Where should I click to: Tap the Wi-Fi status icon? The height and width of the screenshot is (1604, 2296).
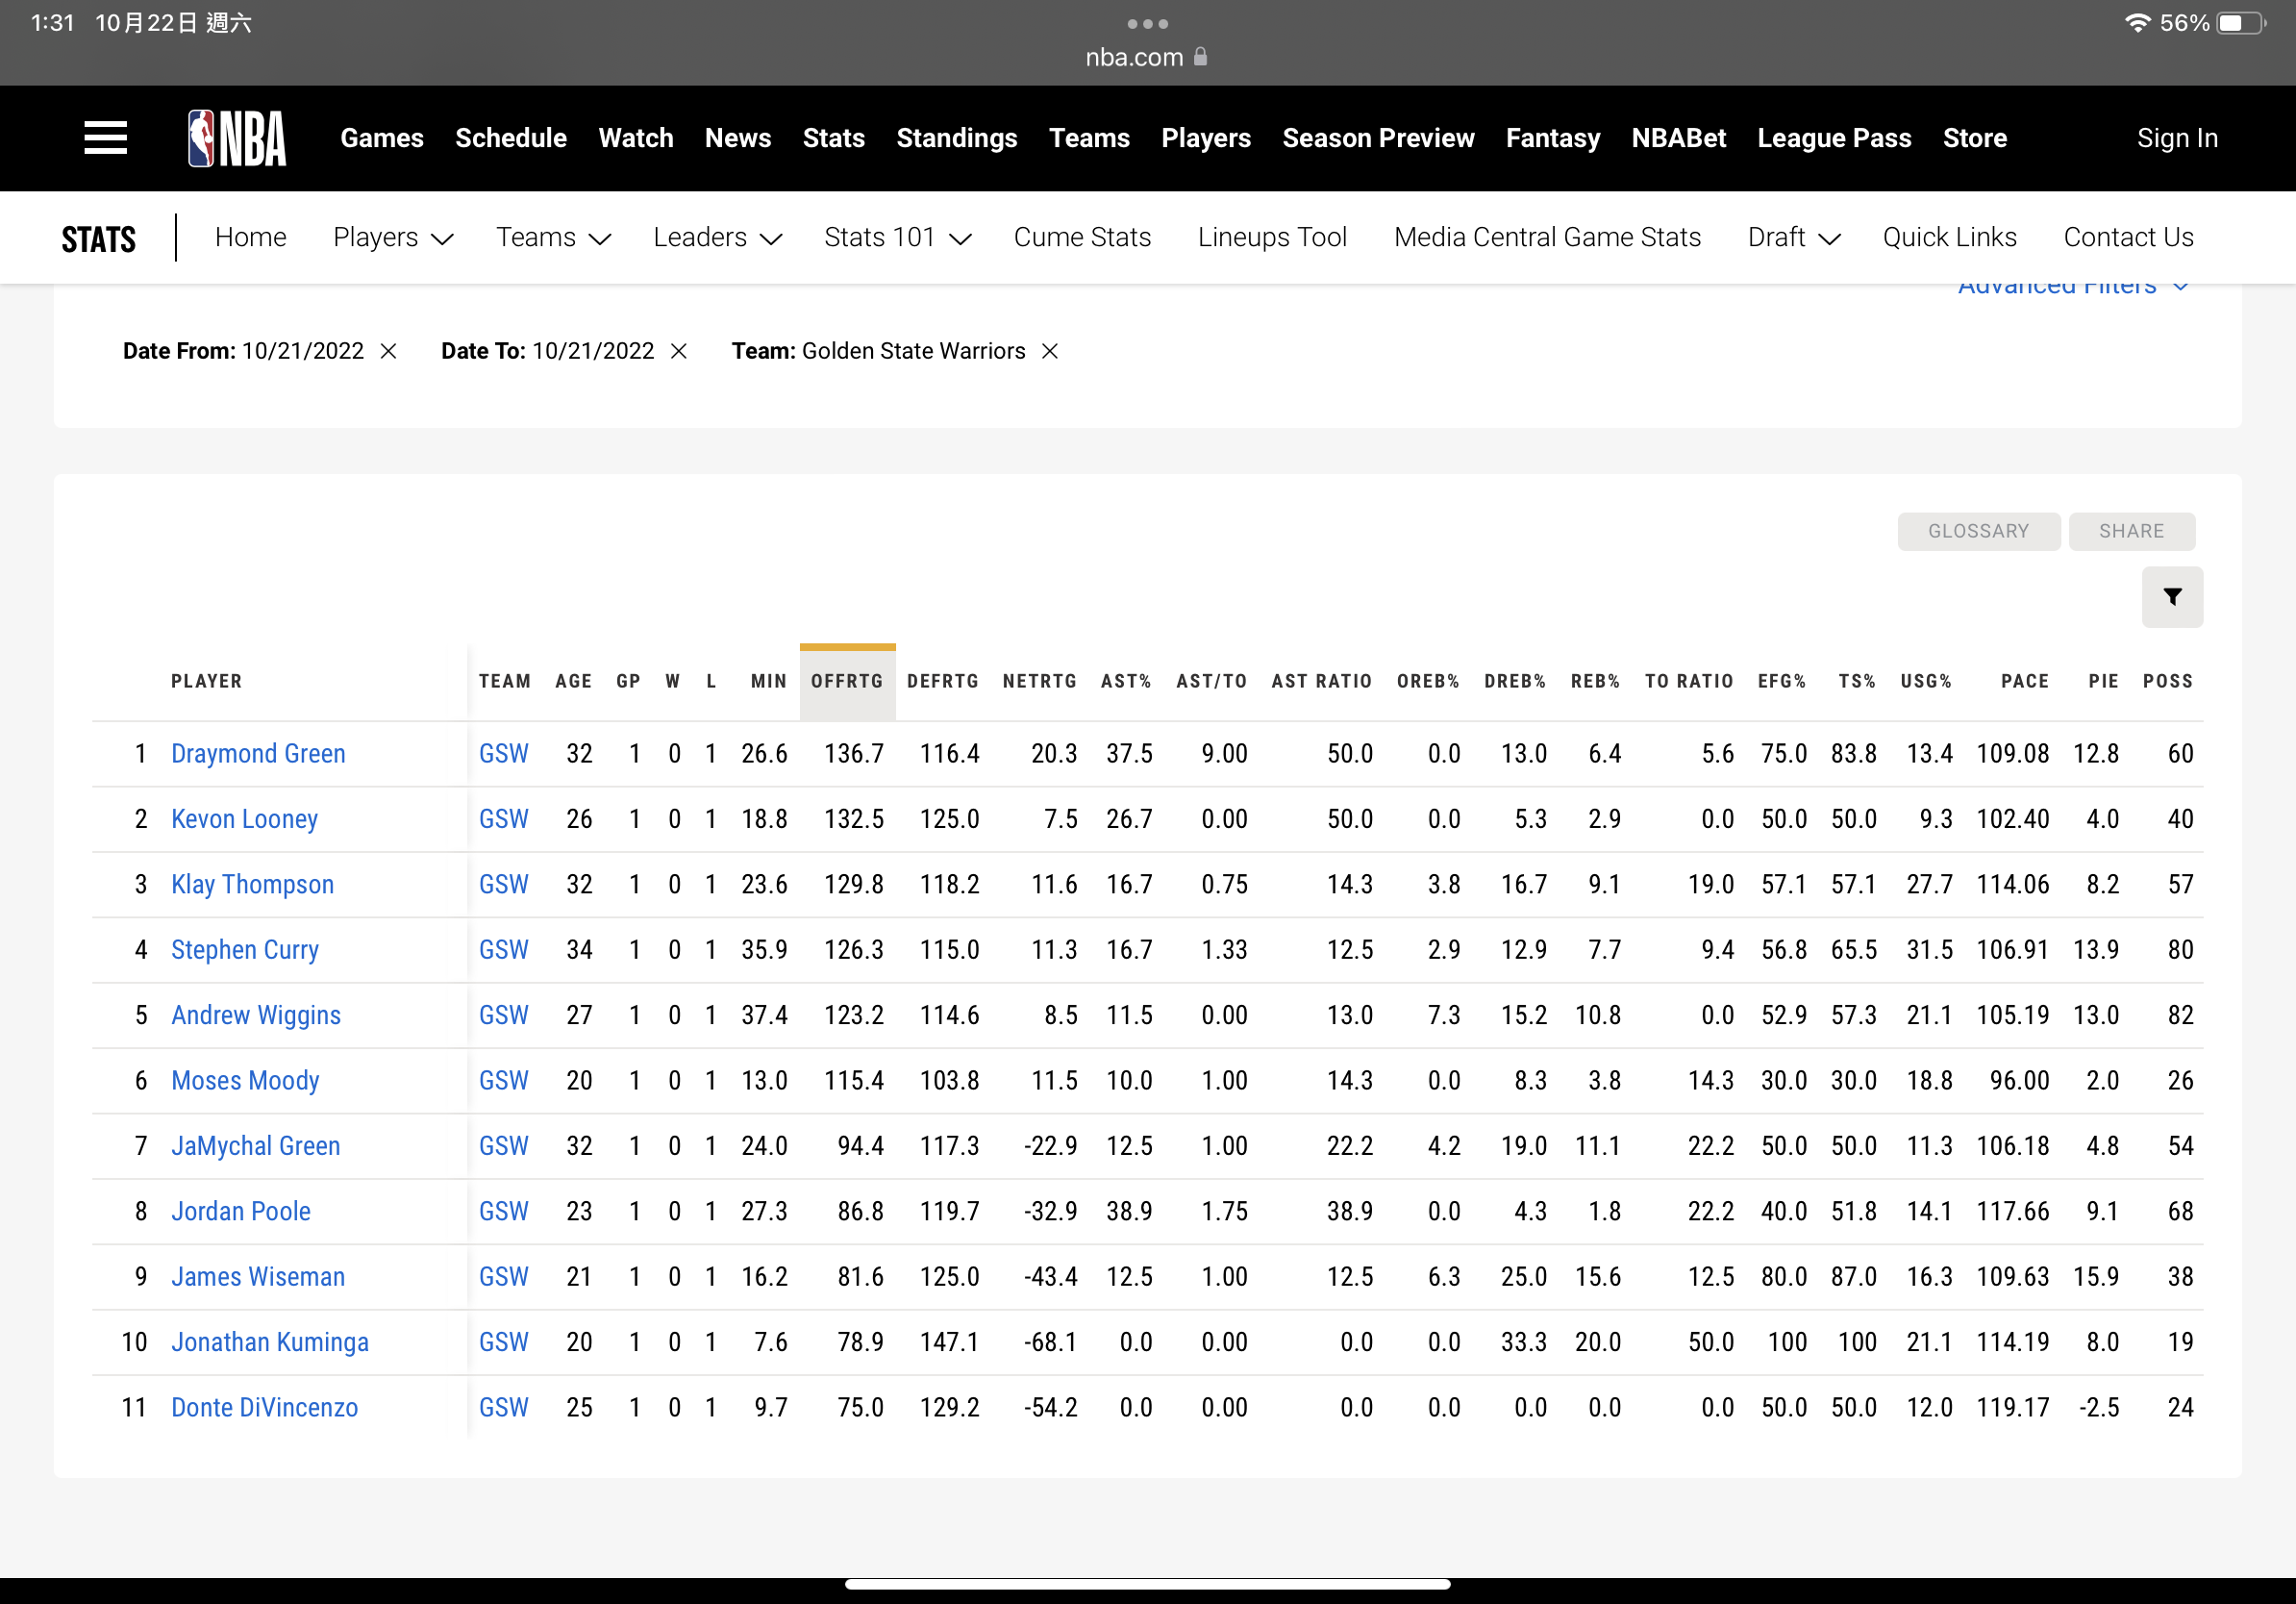pyautogui.click(x=2137, y=22)
